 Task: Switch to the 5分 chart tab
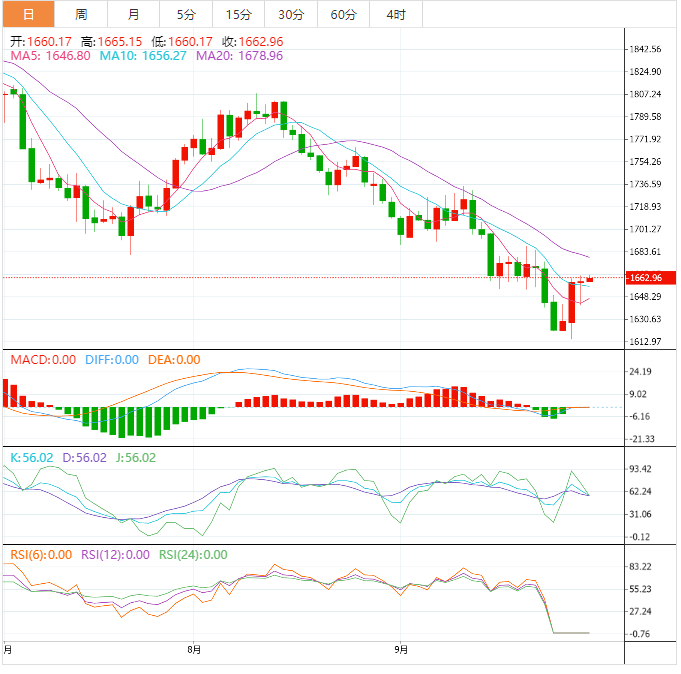point(186,14)
